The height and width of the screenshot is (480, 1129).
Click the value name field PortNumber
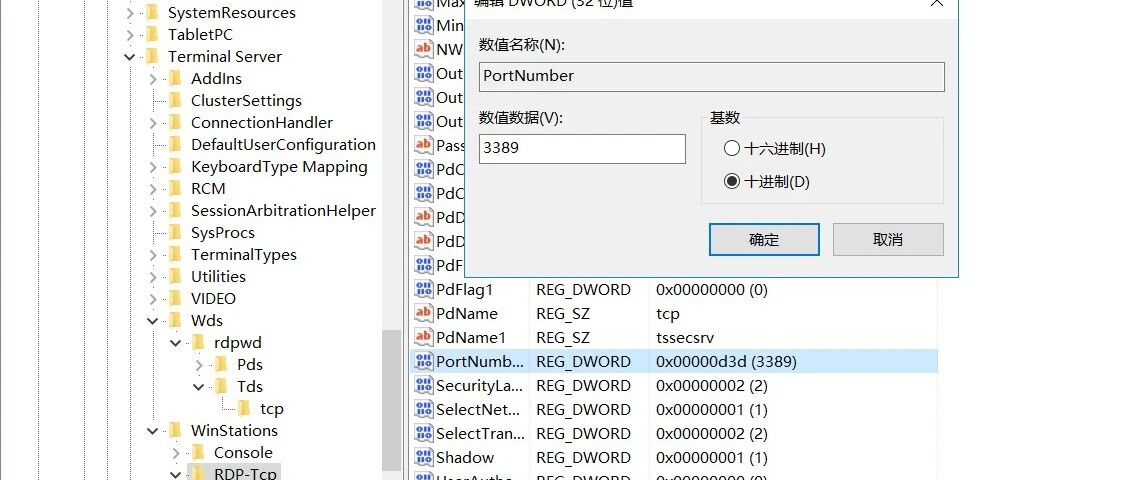tap(711, 76)
